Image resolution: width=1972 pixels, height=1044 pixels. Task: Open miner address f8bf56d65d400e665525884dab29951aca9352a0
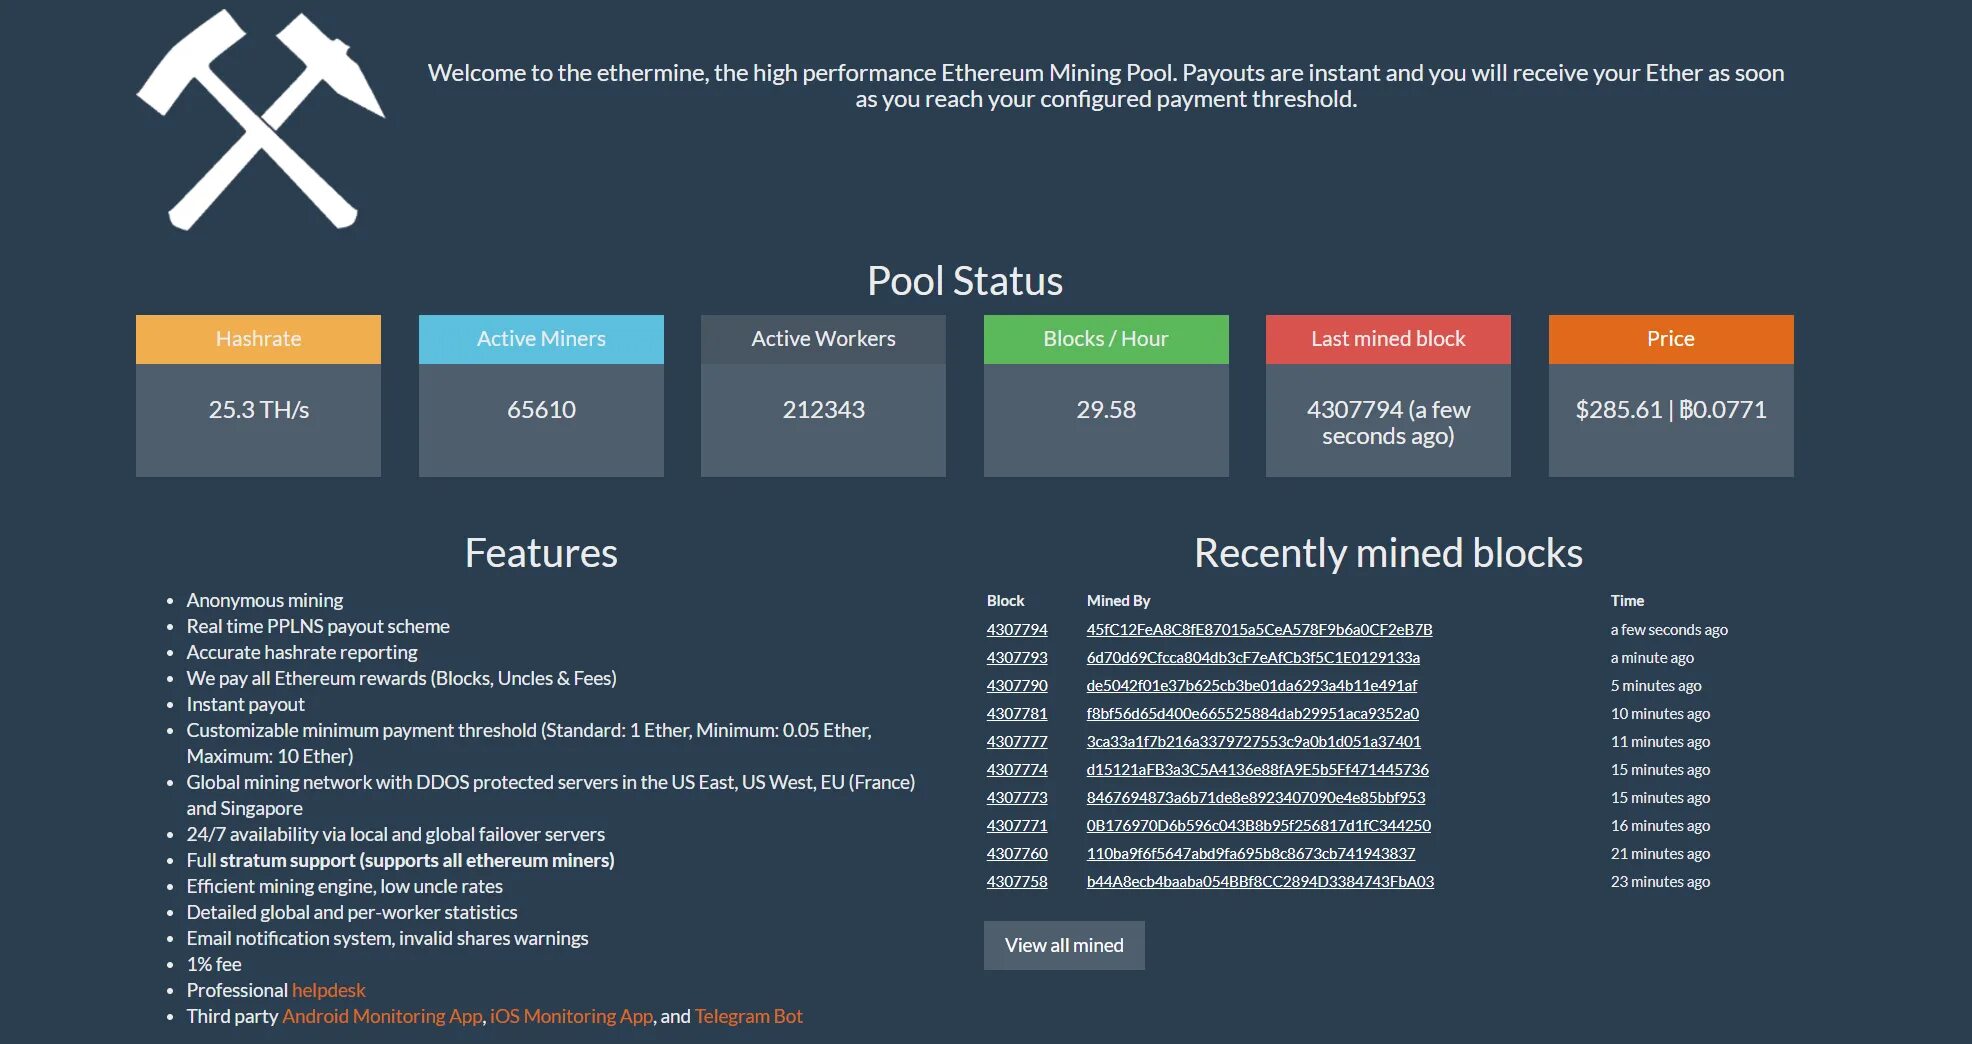pyautogui.click(x=1253, y=714)
